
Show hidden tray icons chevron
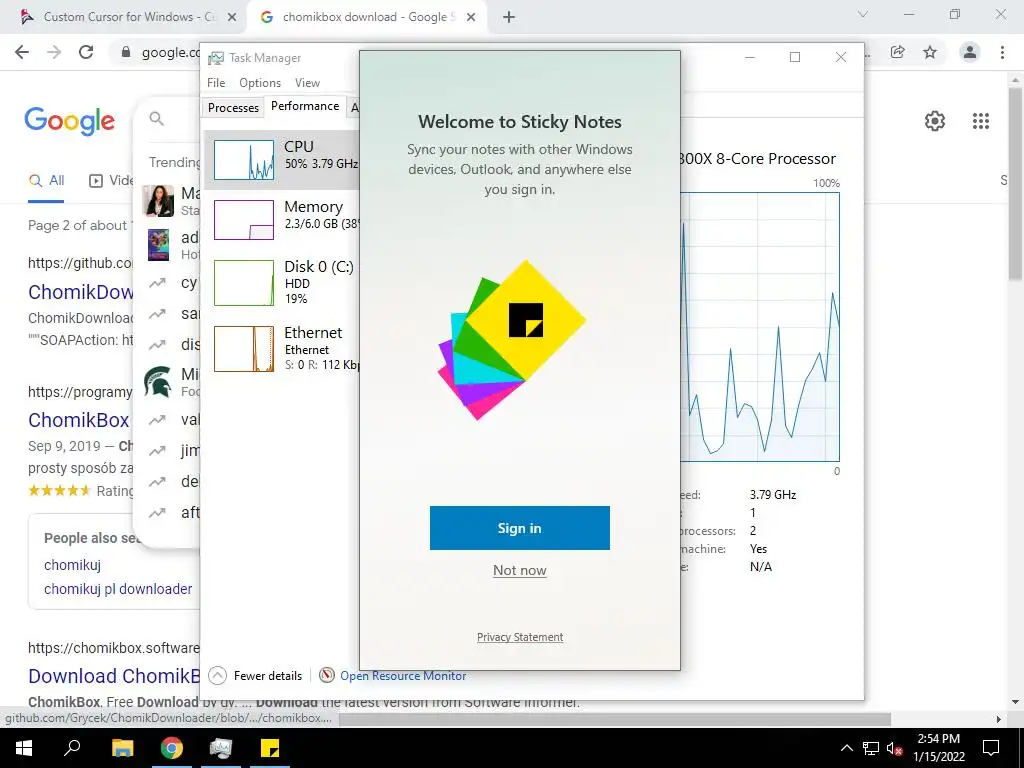click(x=846, y=748)
